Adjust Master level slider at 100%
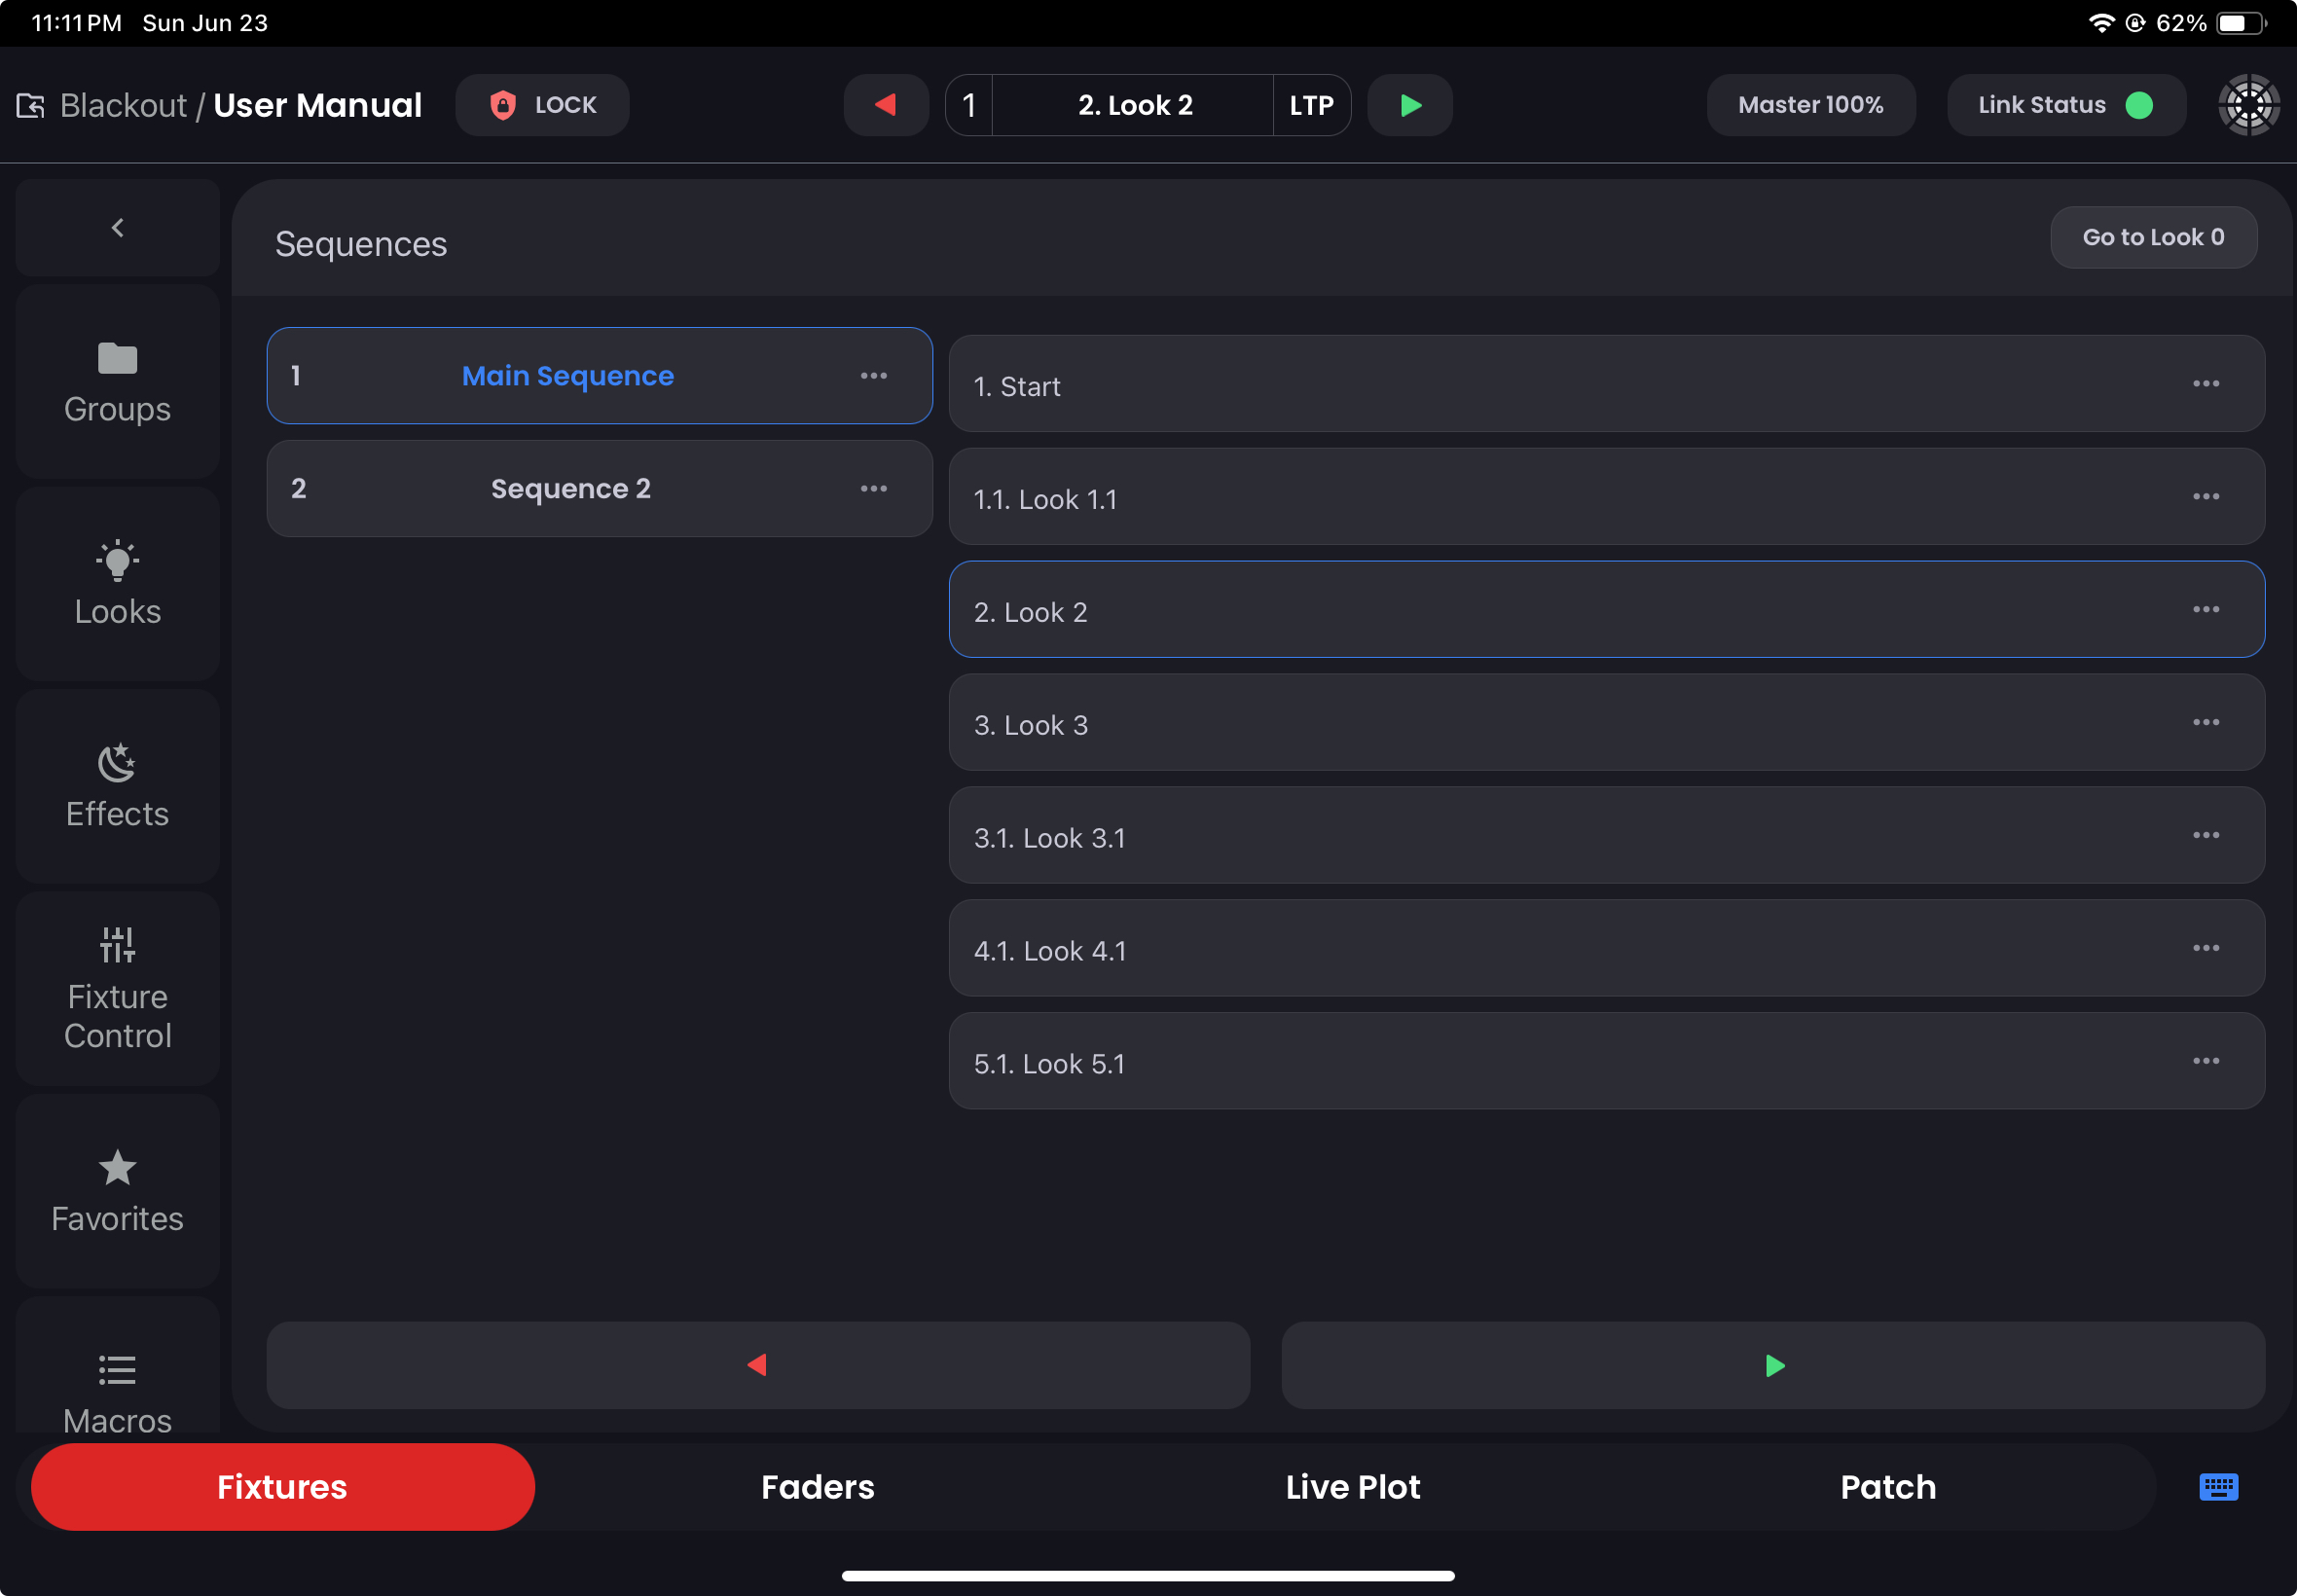2297x1596 pixels. (1811, 105)
